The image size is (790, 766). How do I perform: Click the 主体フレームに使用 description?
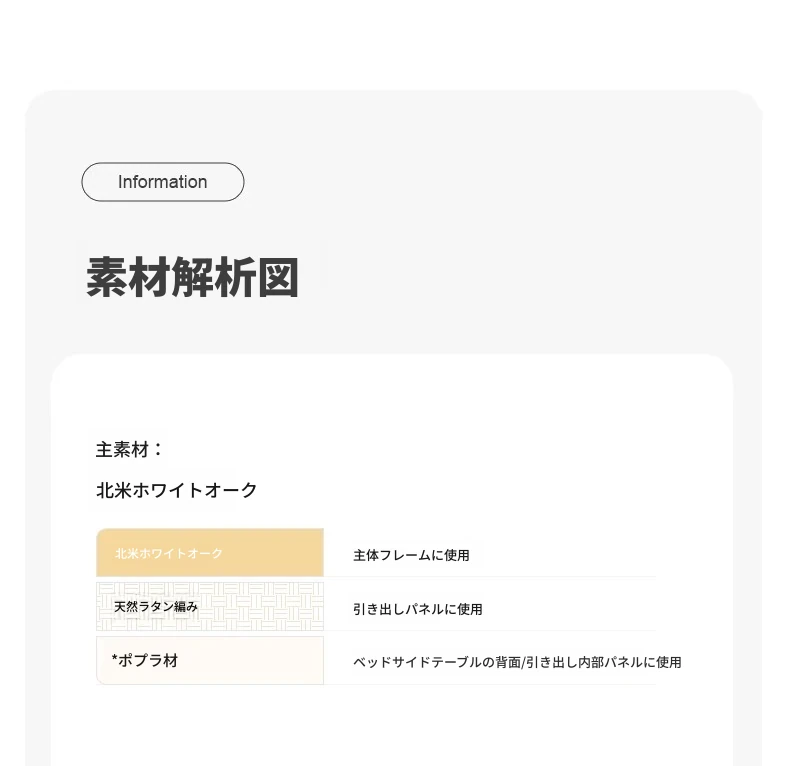[411, 555]
